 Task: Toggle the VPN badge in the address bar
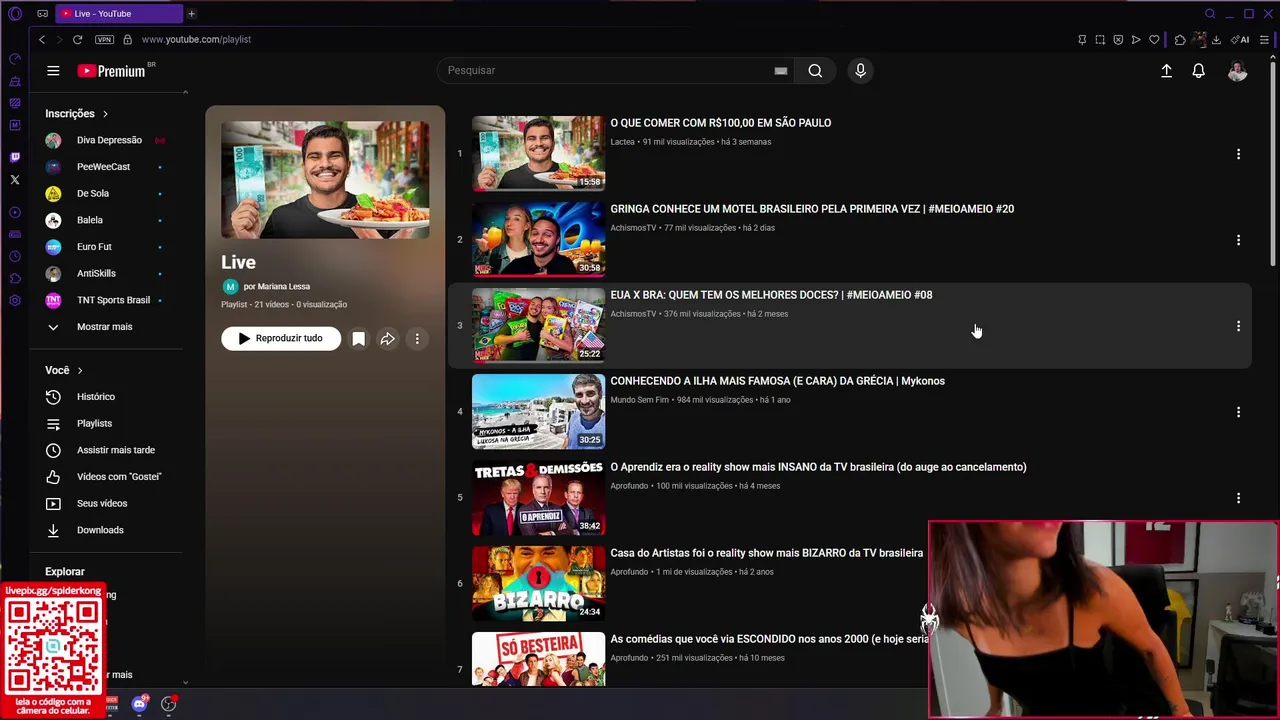point(104,39)
